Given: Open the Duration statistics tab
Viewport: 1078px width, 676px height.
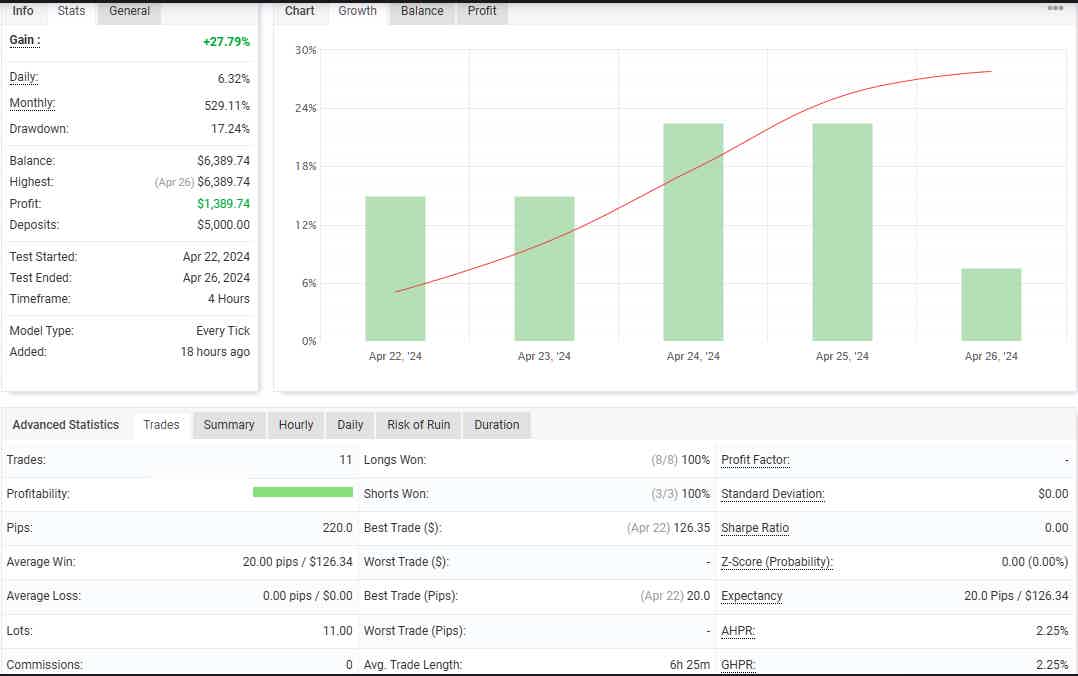Looking at the screenshot, I should tap(496, 425).
